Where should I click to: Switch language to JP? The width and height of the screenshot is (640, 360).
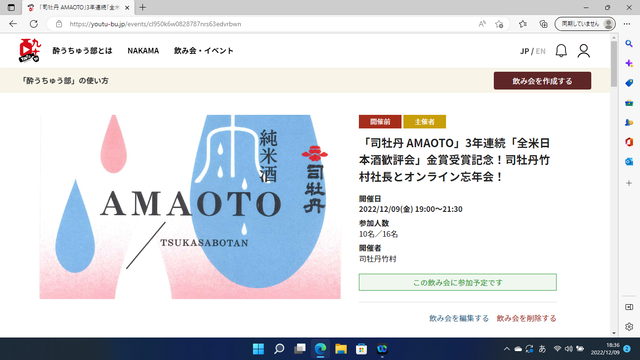[x=524, y=51]
